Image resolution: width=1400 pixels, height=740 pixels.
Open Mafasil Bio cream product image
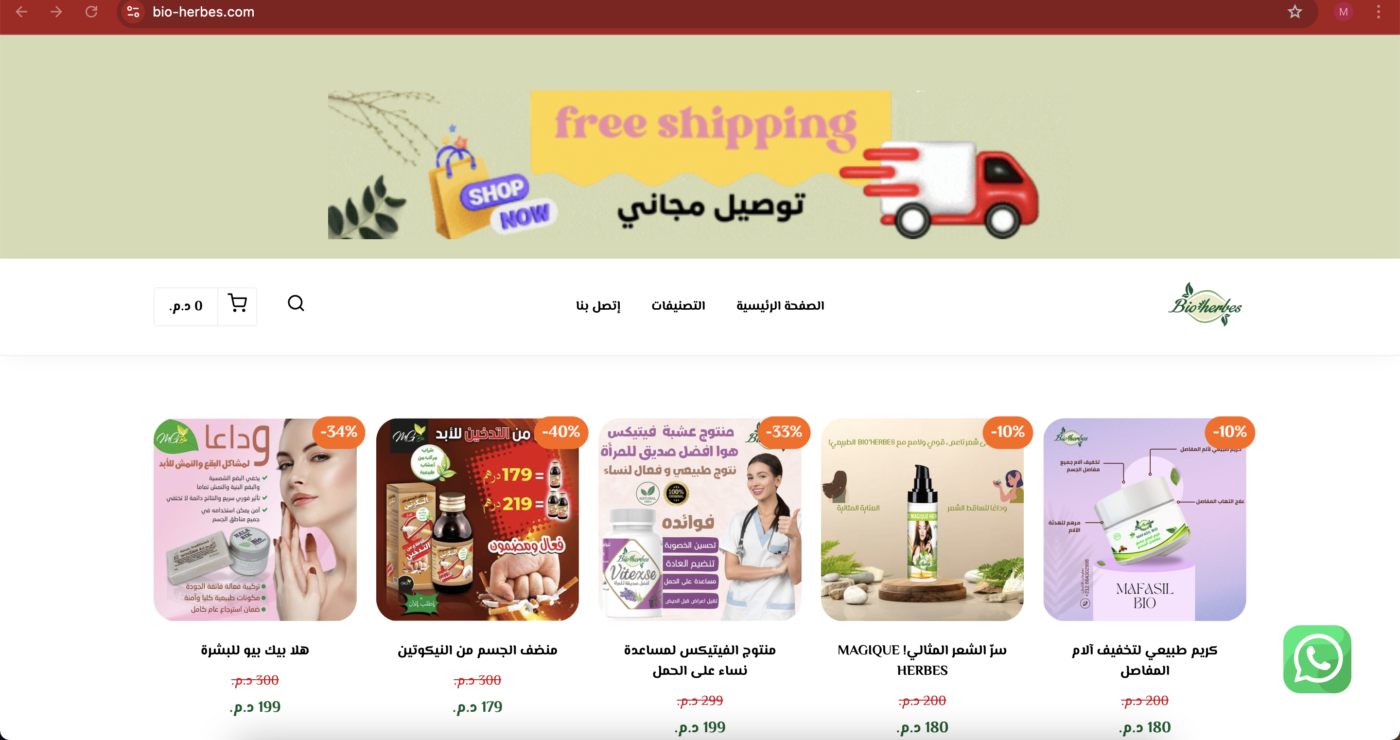(x=1144, y=519)
